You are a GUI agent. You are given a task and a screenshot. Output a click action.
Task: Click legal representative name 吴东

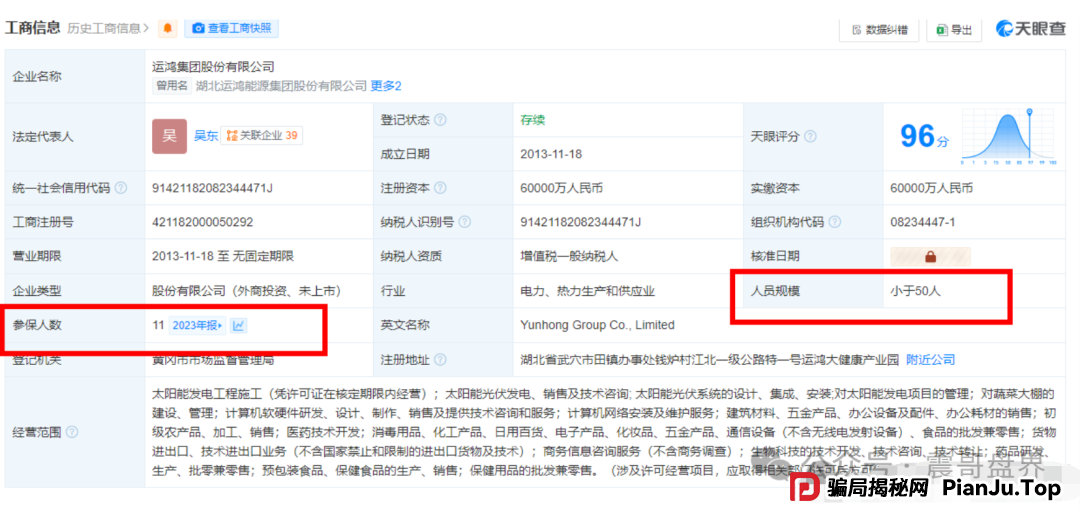pyautogui.click(x=206, y=136)
